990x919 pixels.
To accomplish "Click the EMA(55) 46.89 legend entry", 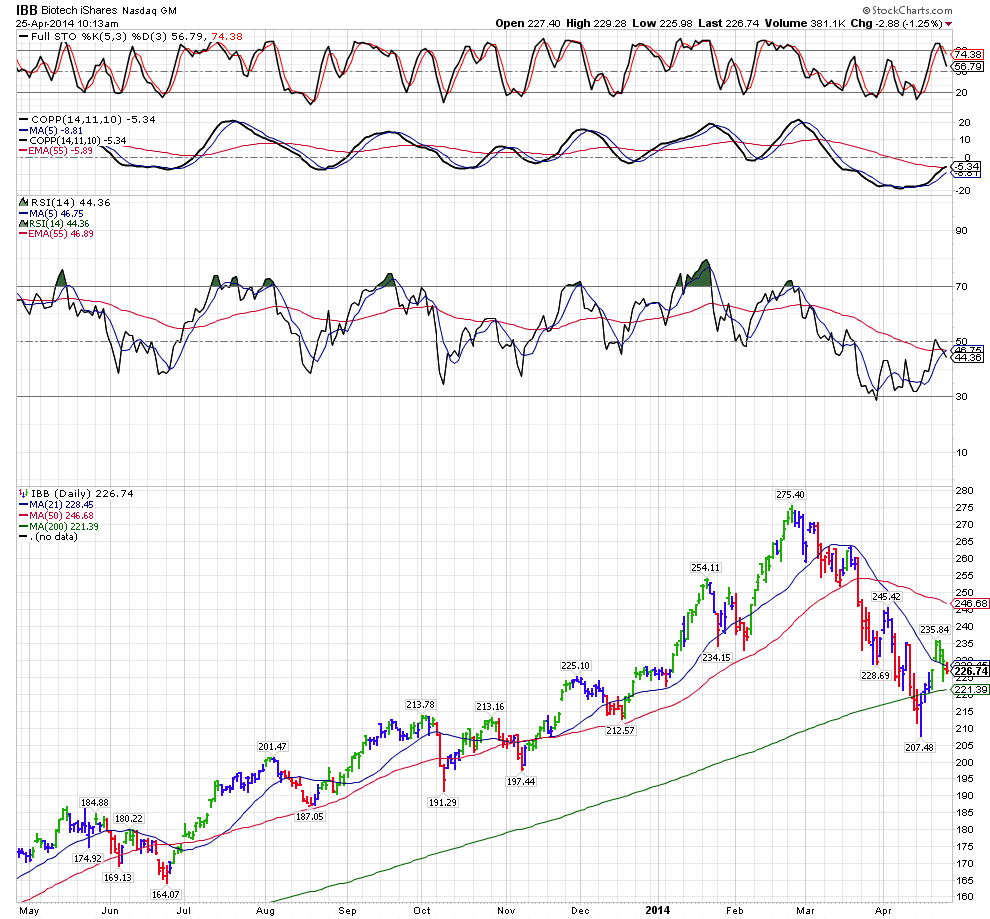I will click(x=56, y=233).
